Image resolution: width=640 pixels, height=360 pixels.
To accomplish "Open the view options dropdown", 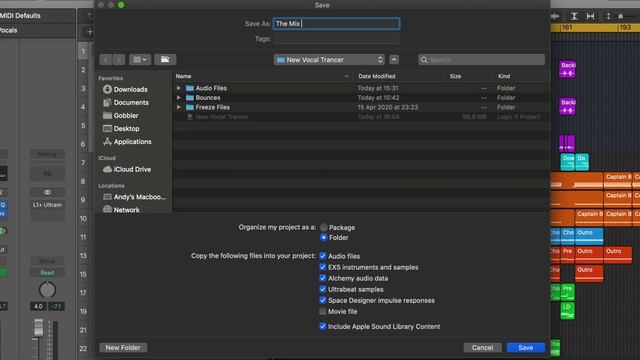I will (140, 60).
